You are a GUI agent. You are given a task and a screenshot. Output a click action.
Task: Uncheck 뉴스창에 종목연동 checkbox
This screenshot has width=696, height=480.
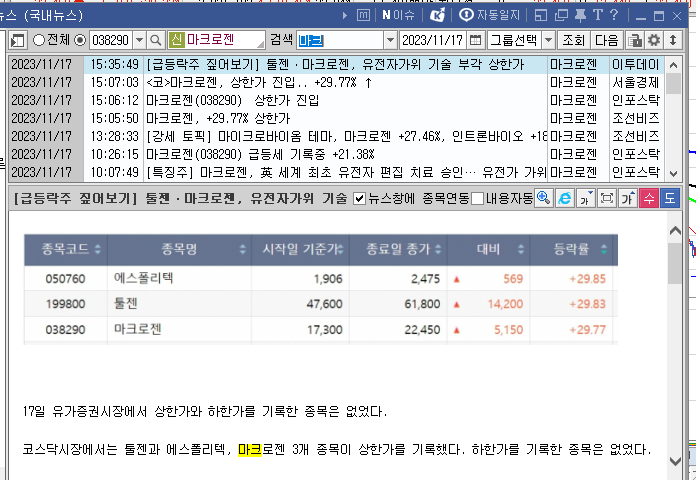point(359,198)
